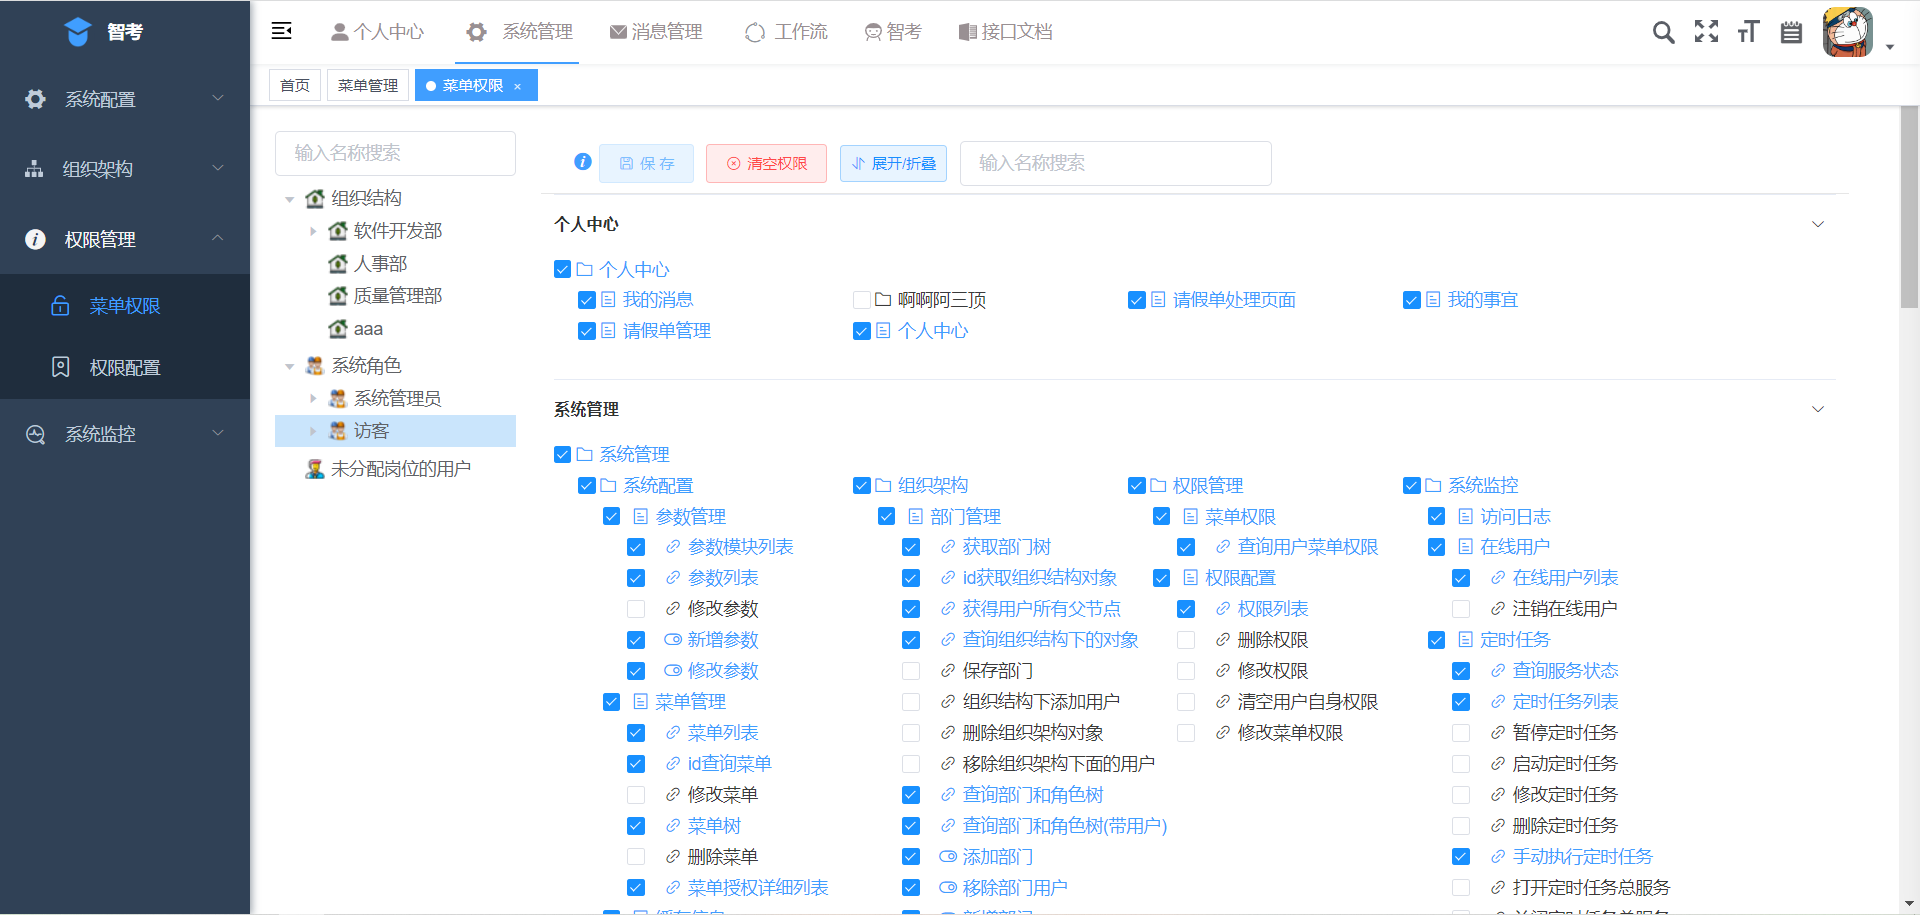Collapse the sidebar with hamburger icon

tap(282, 31)
